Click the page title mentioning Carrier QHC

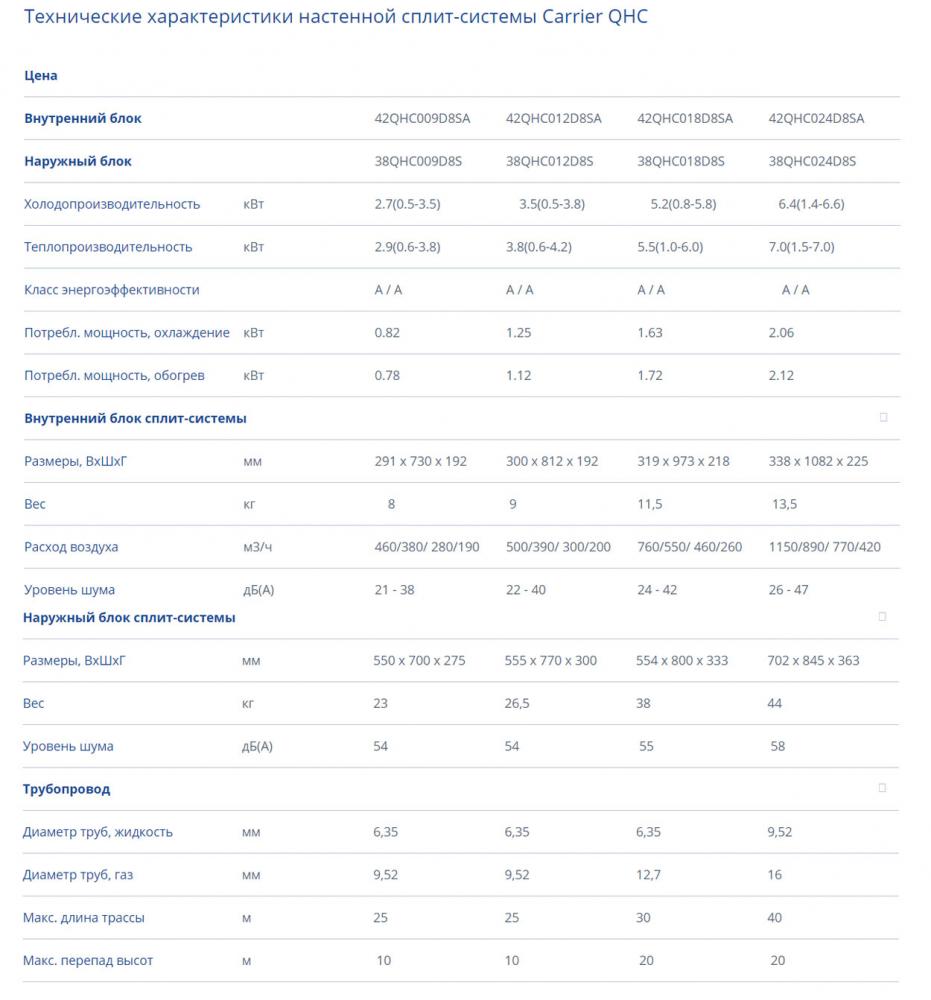(335, 17)
